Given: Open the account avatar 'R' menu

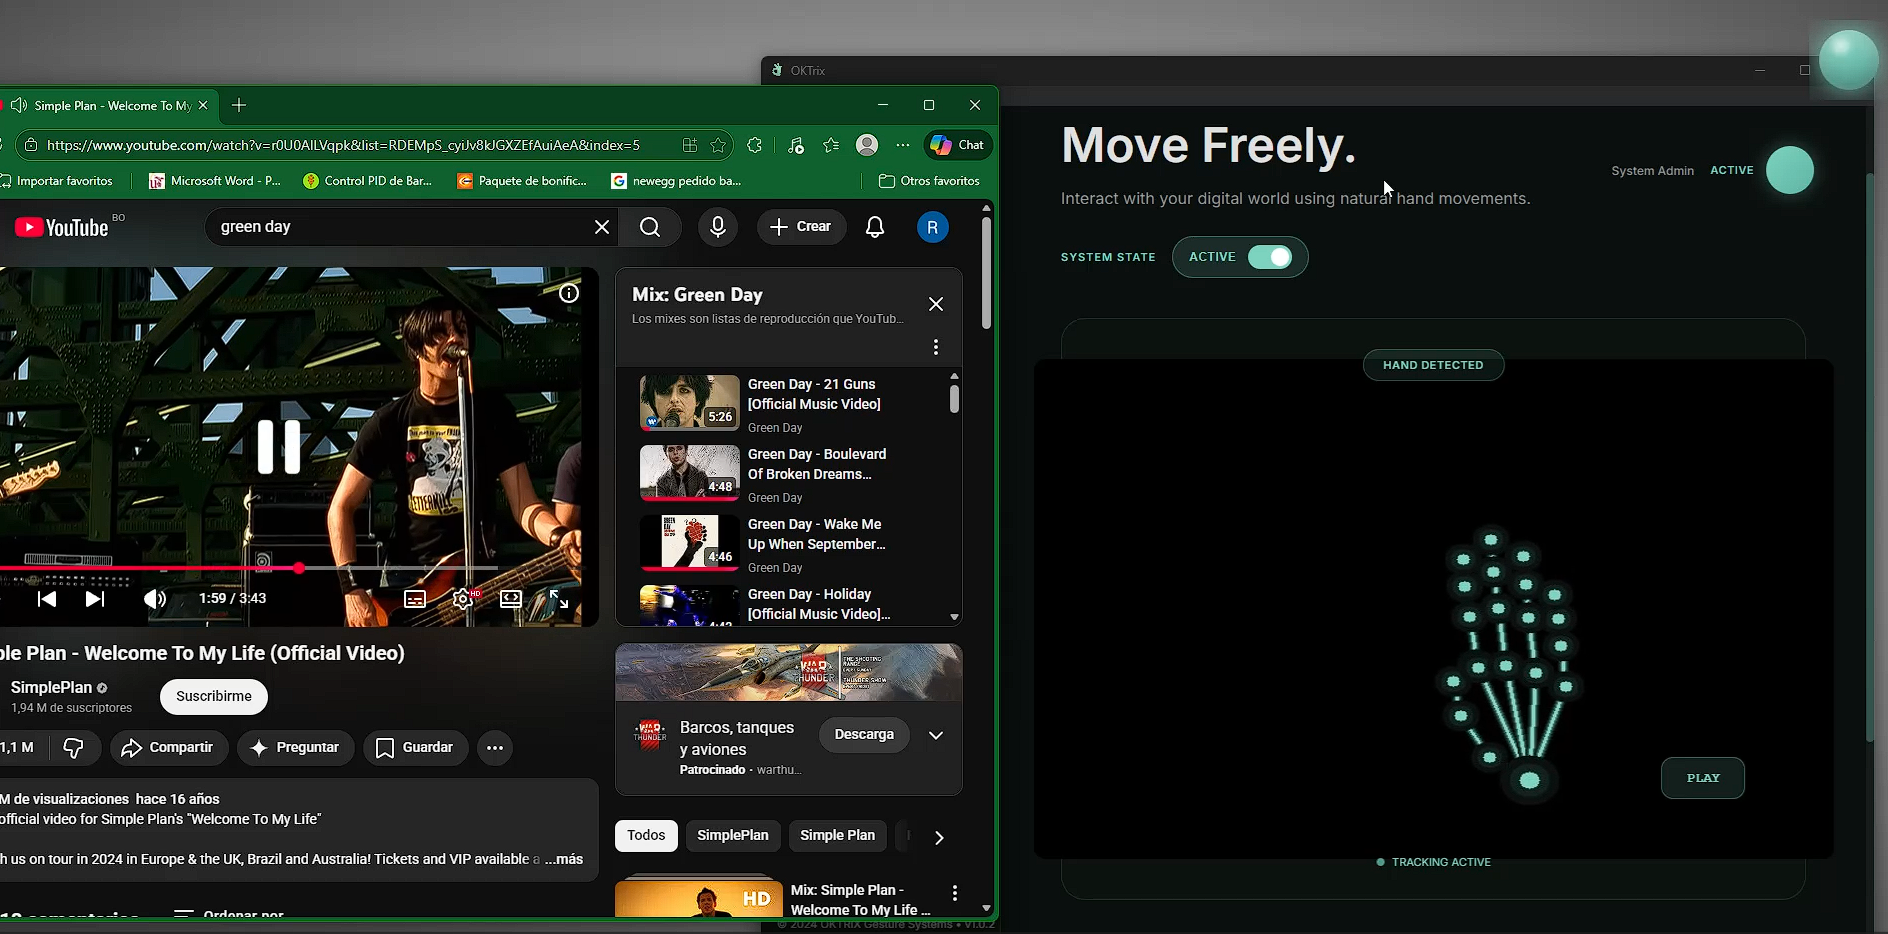Looking at the screenshot, I should point(933,228).
